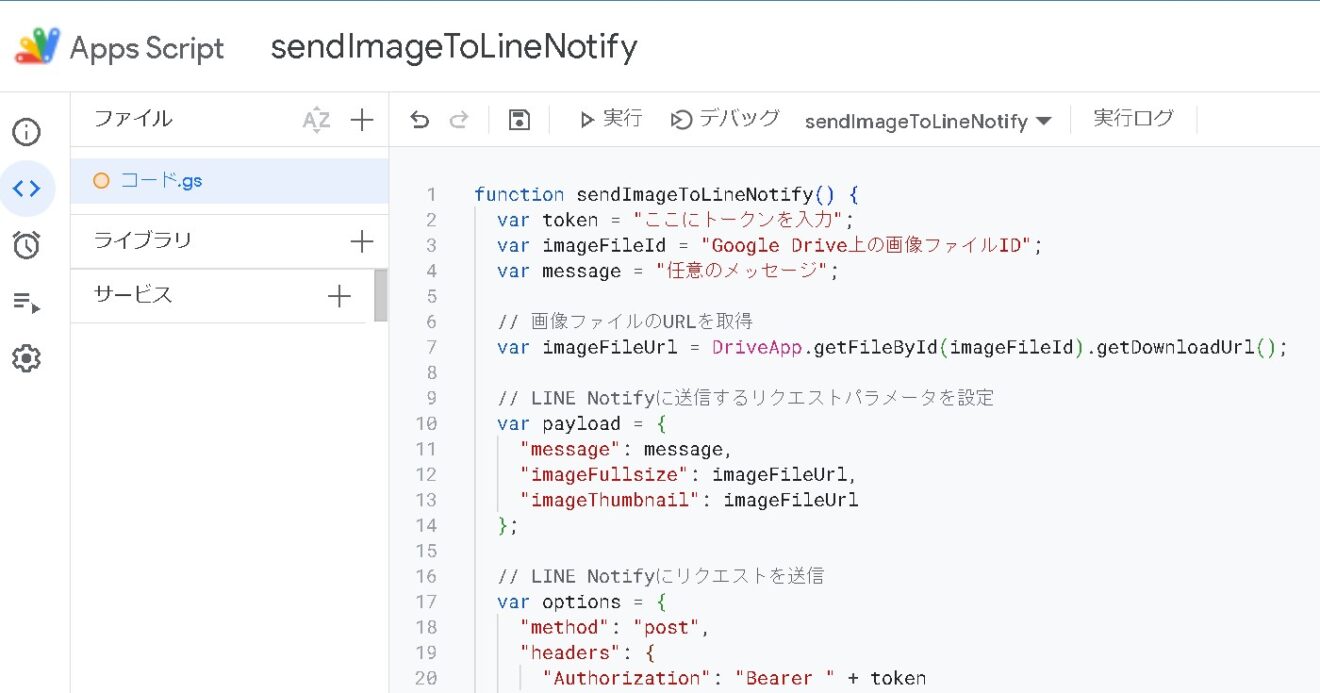Add a new service with the plus button
1320x693 pixels.
point(339,296)
